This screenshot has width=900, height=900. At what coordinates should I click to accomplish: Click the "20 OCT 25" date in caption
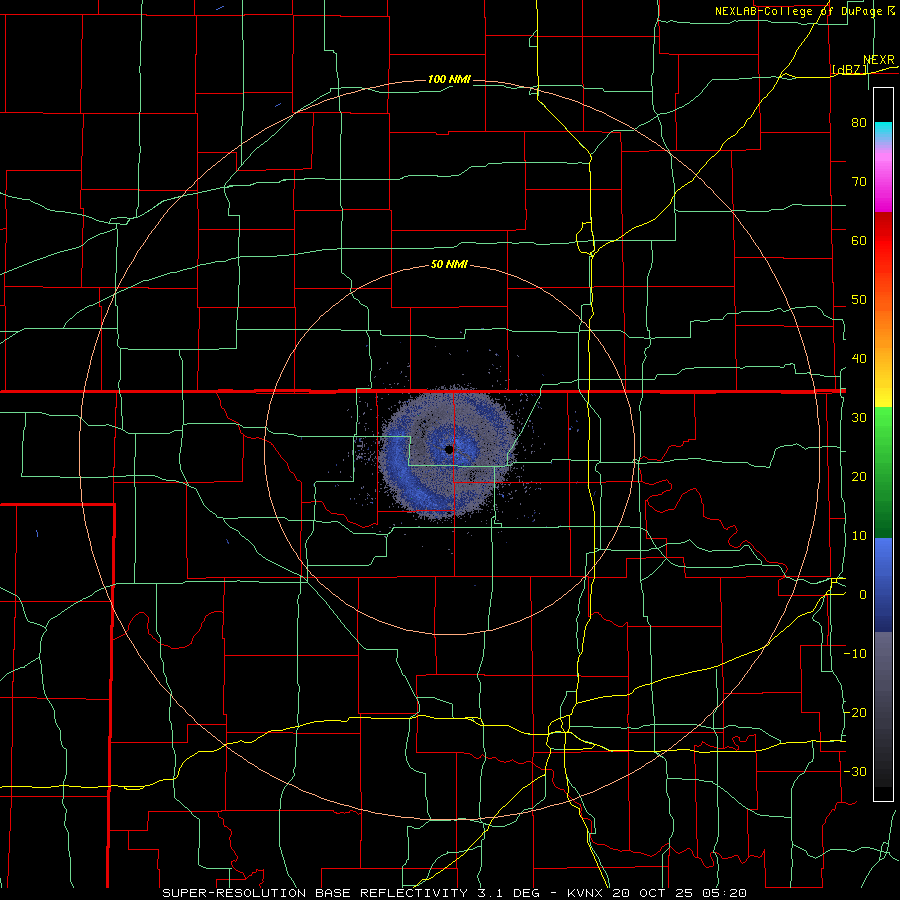[654, 893]
